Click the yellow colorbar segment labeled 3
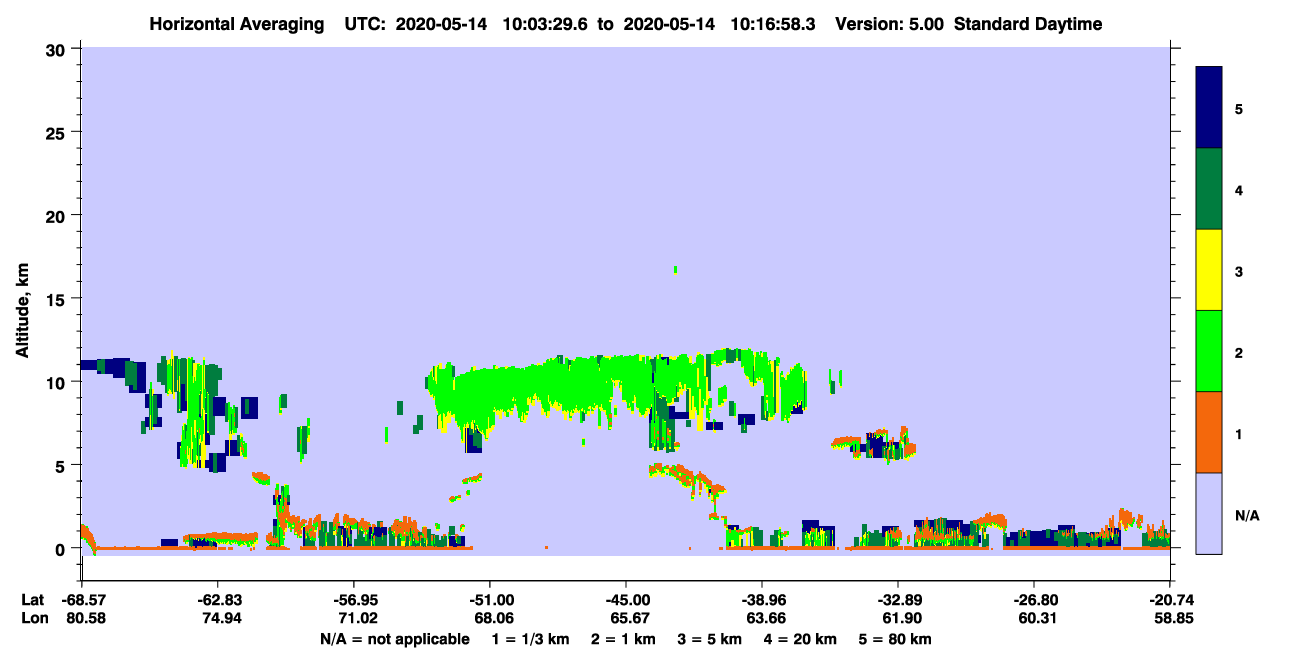The image size is (1300, 667). (x=1209, y=270)
